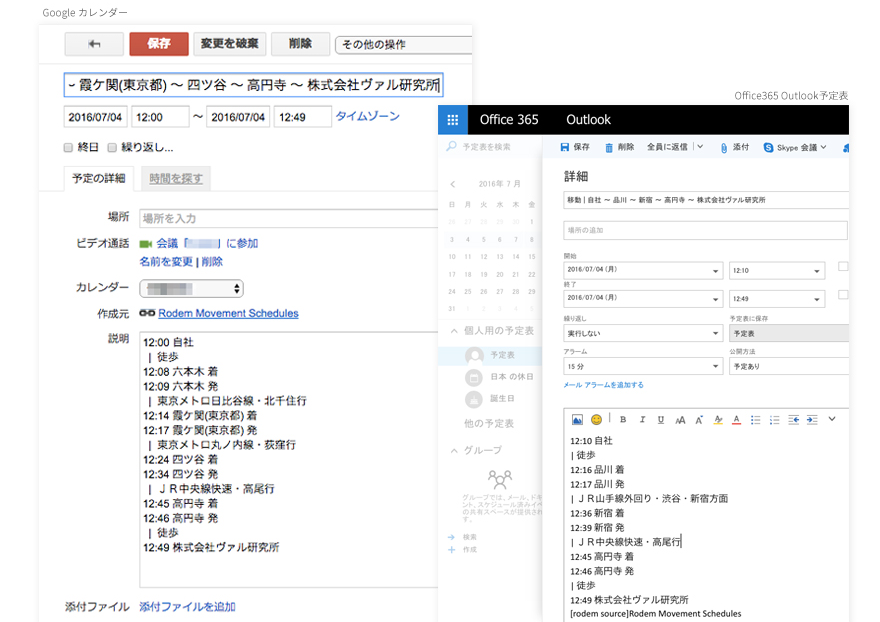Switch to the 時間を探す tab

coord(176,179)
